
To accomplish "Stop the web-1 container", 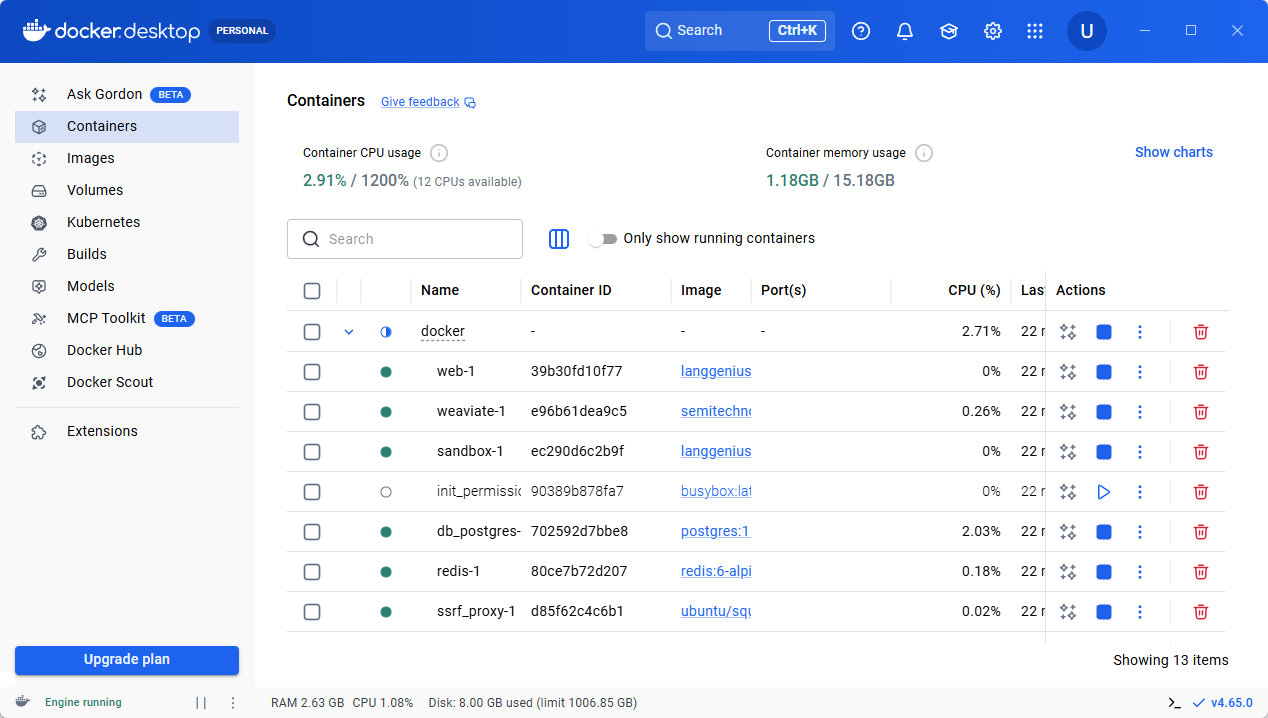I will 1104,372.
